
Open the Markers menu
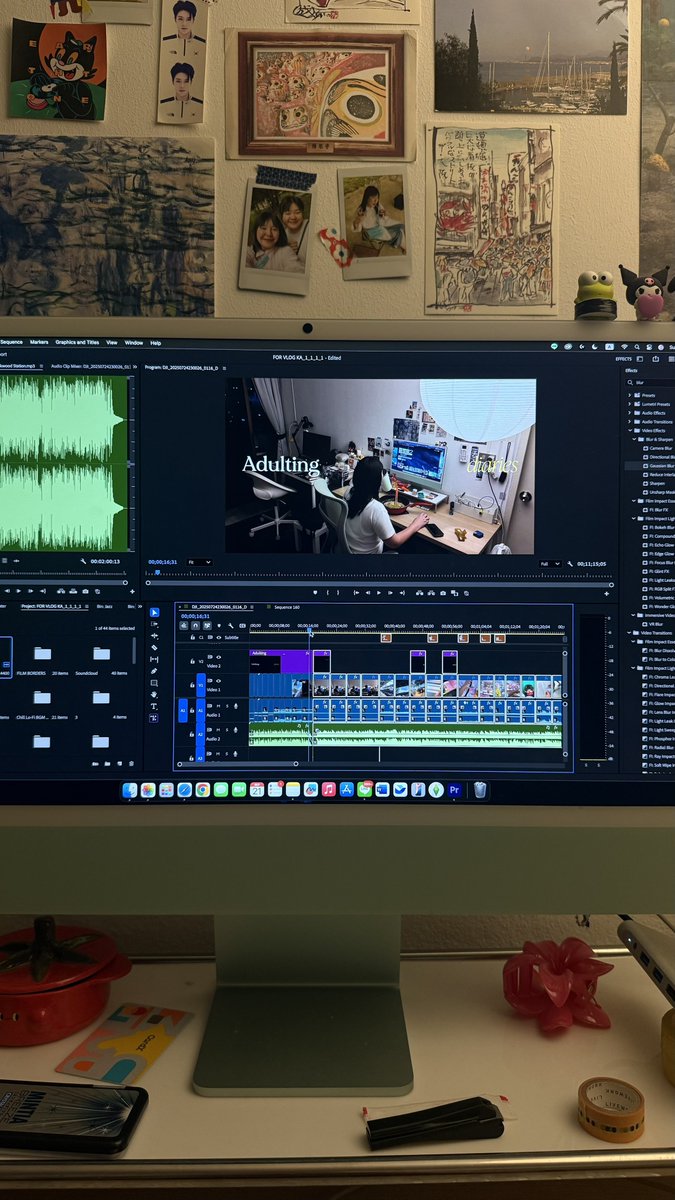[39, 342]
